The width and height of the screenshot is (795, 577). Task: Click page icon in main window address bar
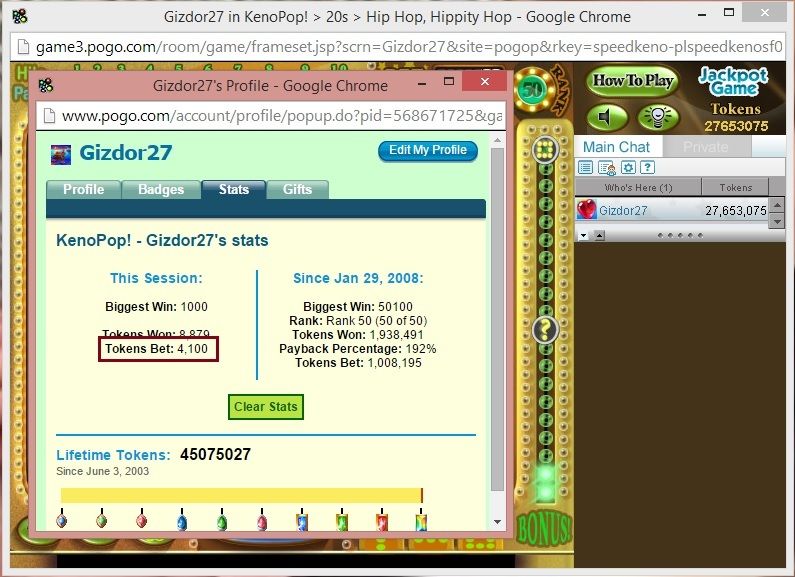[23, 47]
